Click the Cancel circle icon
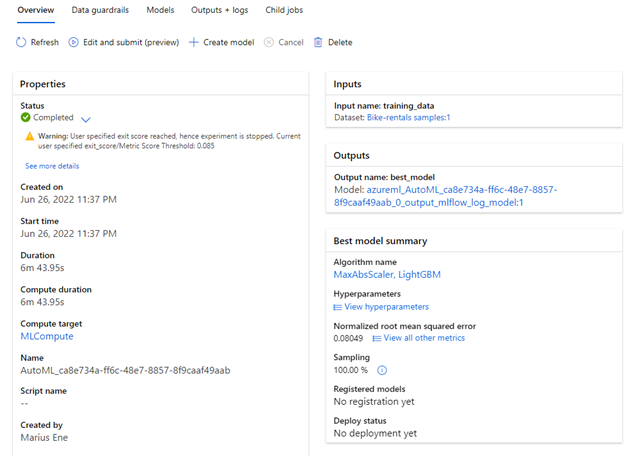The width and height of the screenshot is (624, 456). (x=268, y=43)
